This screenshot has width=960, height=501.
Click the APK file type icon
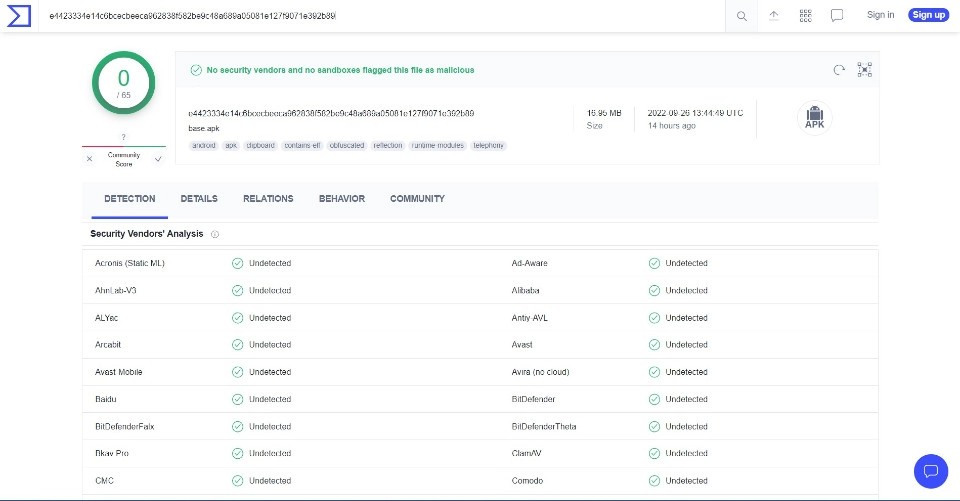(814, 117)
